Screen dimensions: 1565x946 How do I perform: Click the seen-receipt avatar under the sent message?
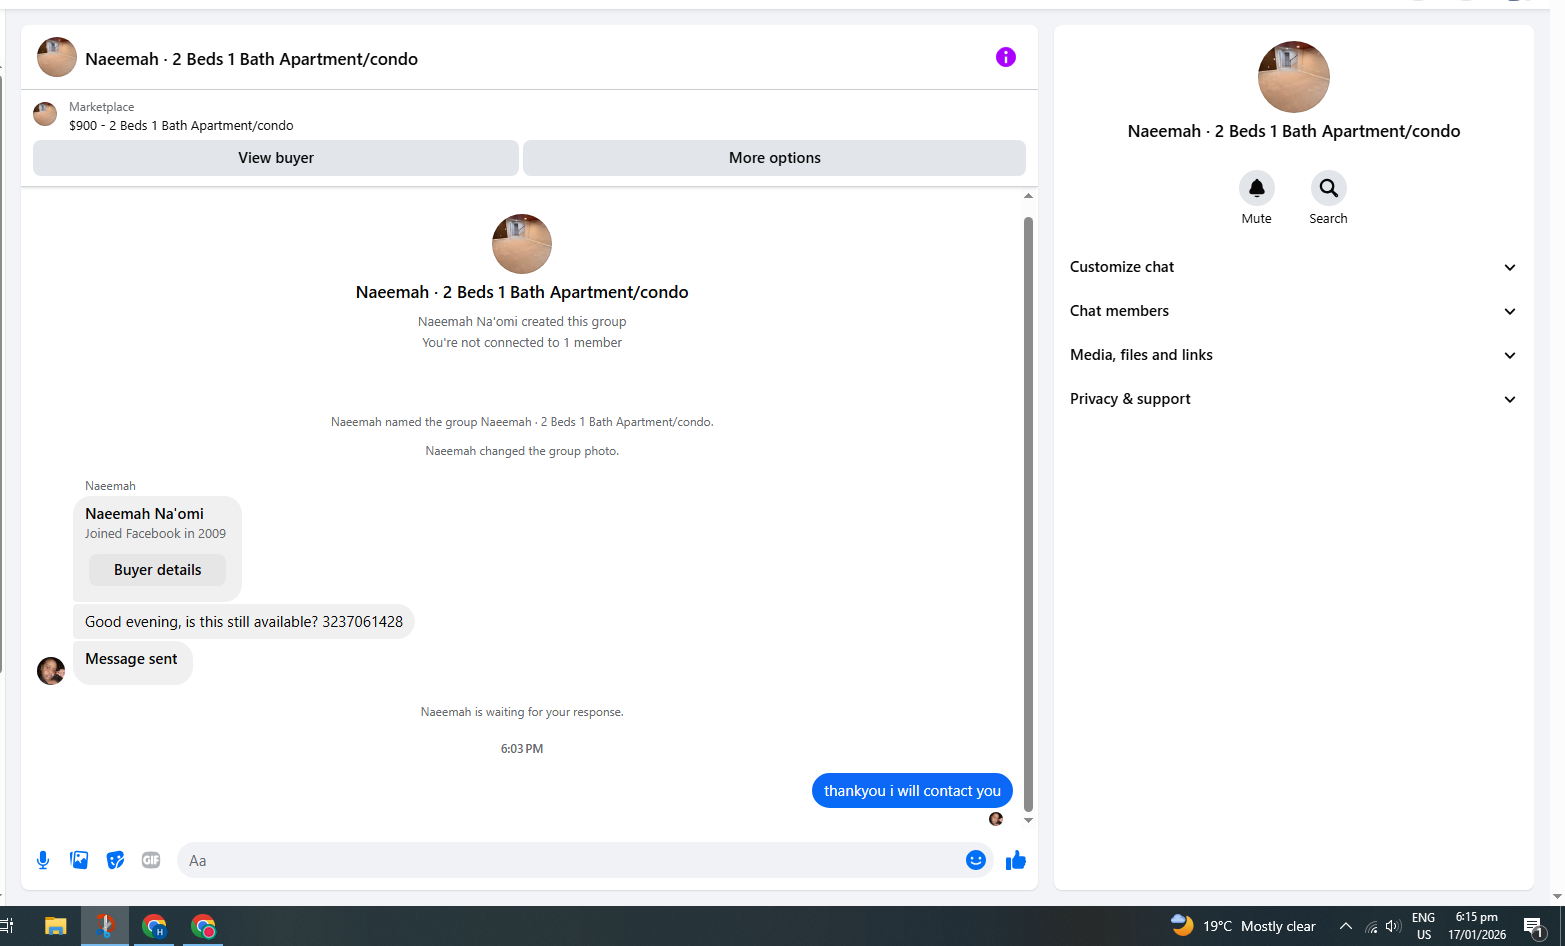point(996,819)
